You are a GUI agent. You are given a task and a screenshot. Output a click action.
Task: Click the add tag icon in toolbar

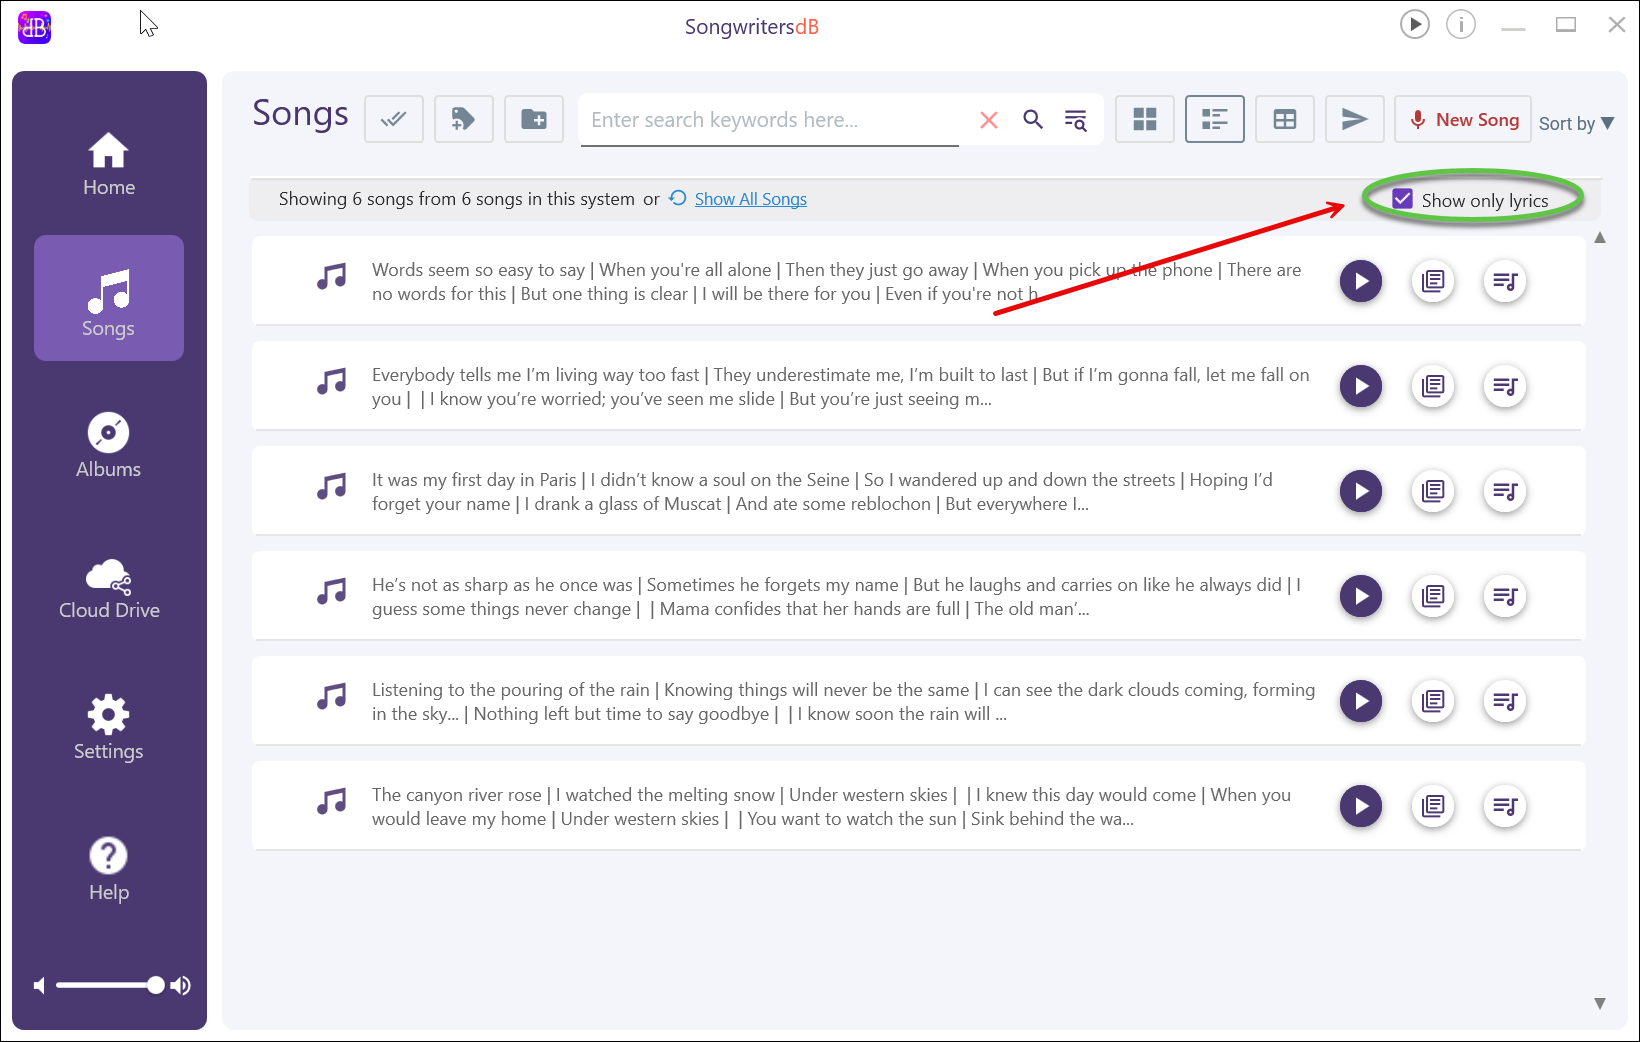tap(463, 120)
